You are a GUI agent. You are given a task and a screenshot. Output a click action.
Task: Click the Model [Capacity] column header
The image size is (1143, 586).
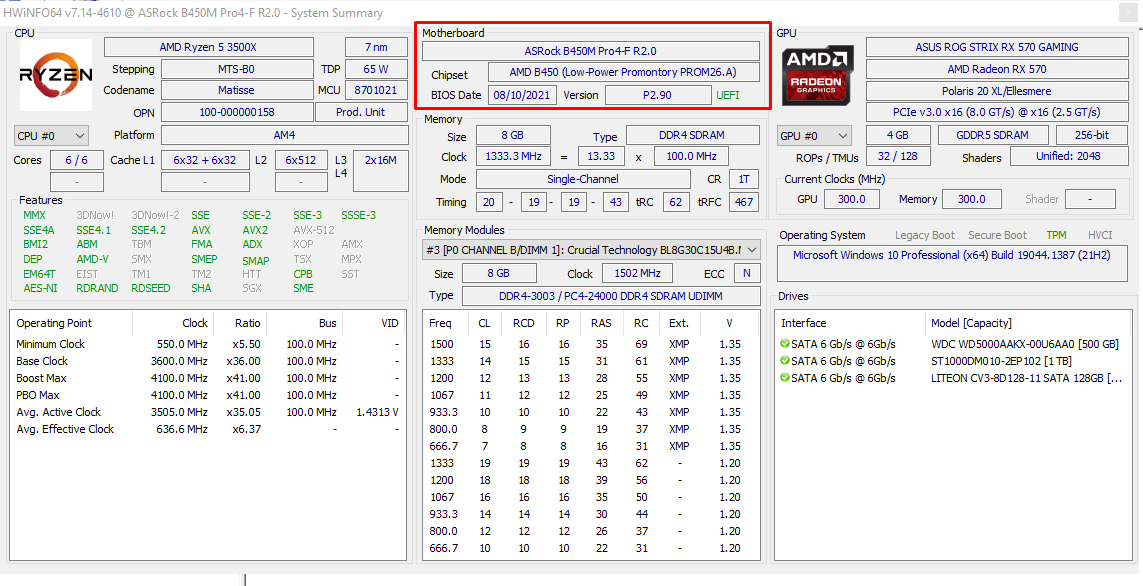pos(971,323)
